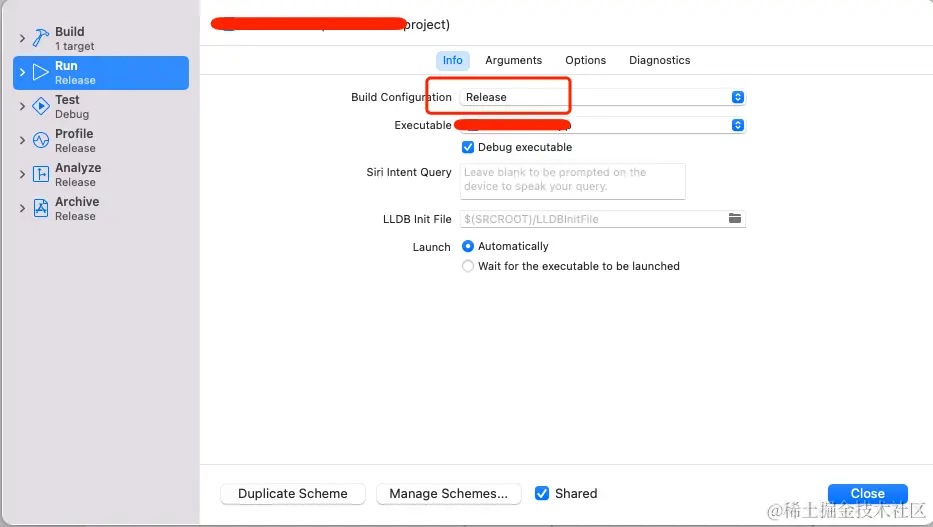Expand the Archive action chevron
Viewport: 933px width, 527px height.
(22, 208)
